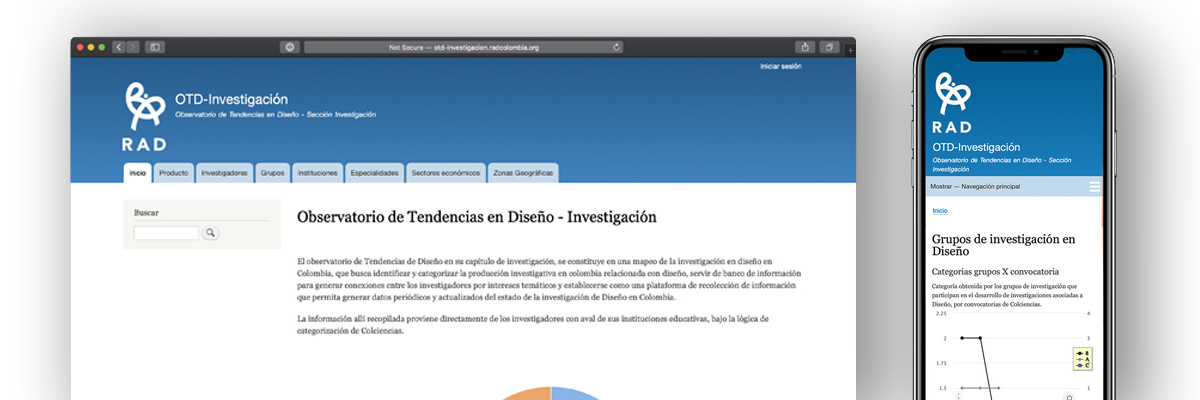Show all tabs overview icon
This screenshot has height=400, width=1200.
coord(829,47)
